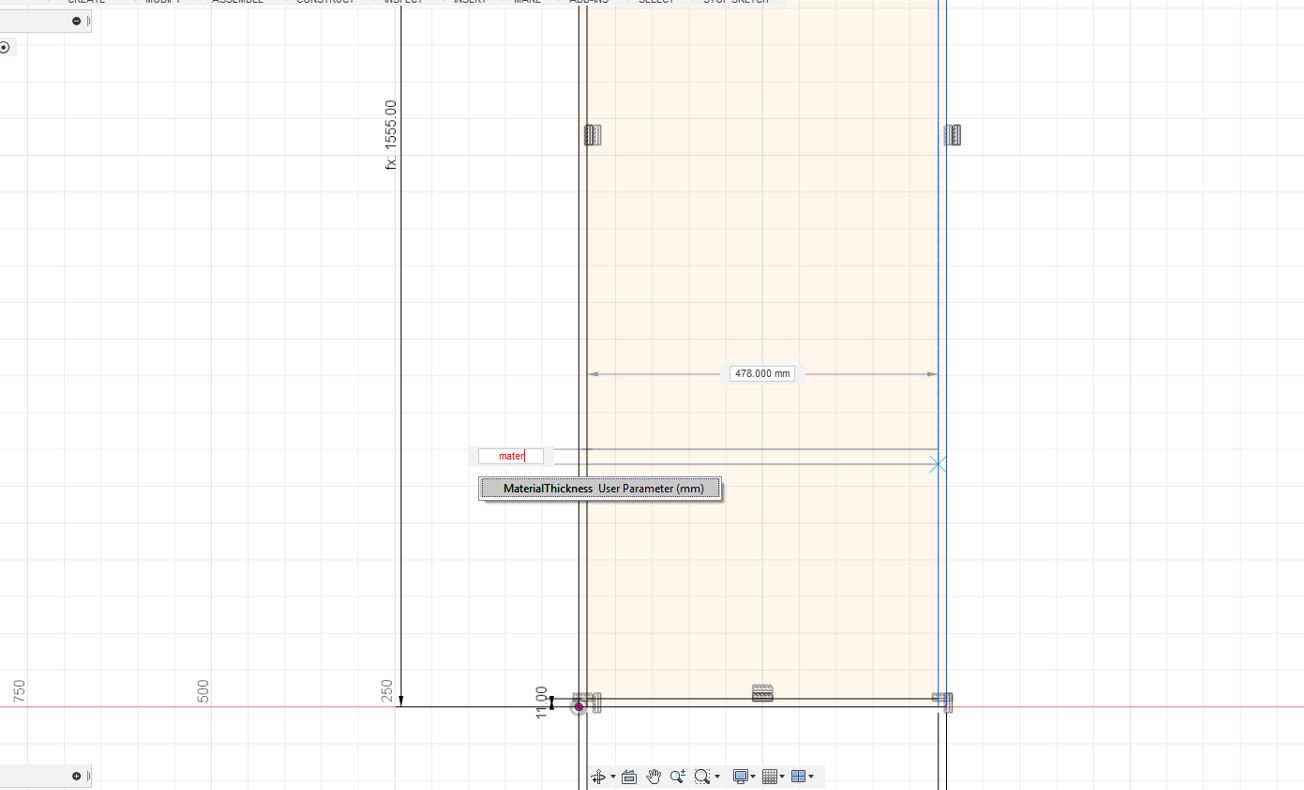The width and height of the screenshot is (1304, 790).
Task: Expand the Grid and Snaps dropdown arrow
Action: (x=782, y=777)
